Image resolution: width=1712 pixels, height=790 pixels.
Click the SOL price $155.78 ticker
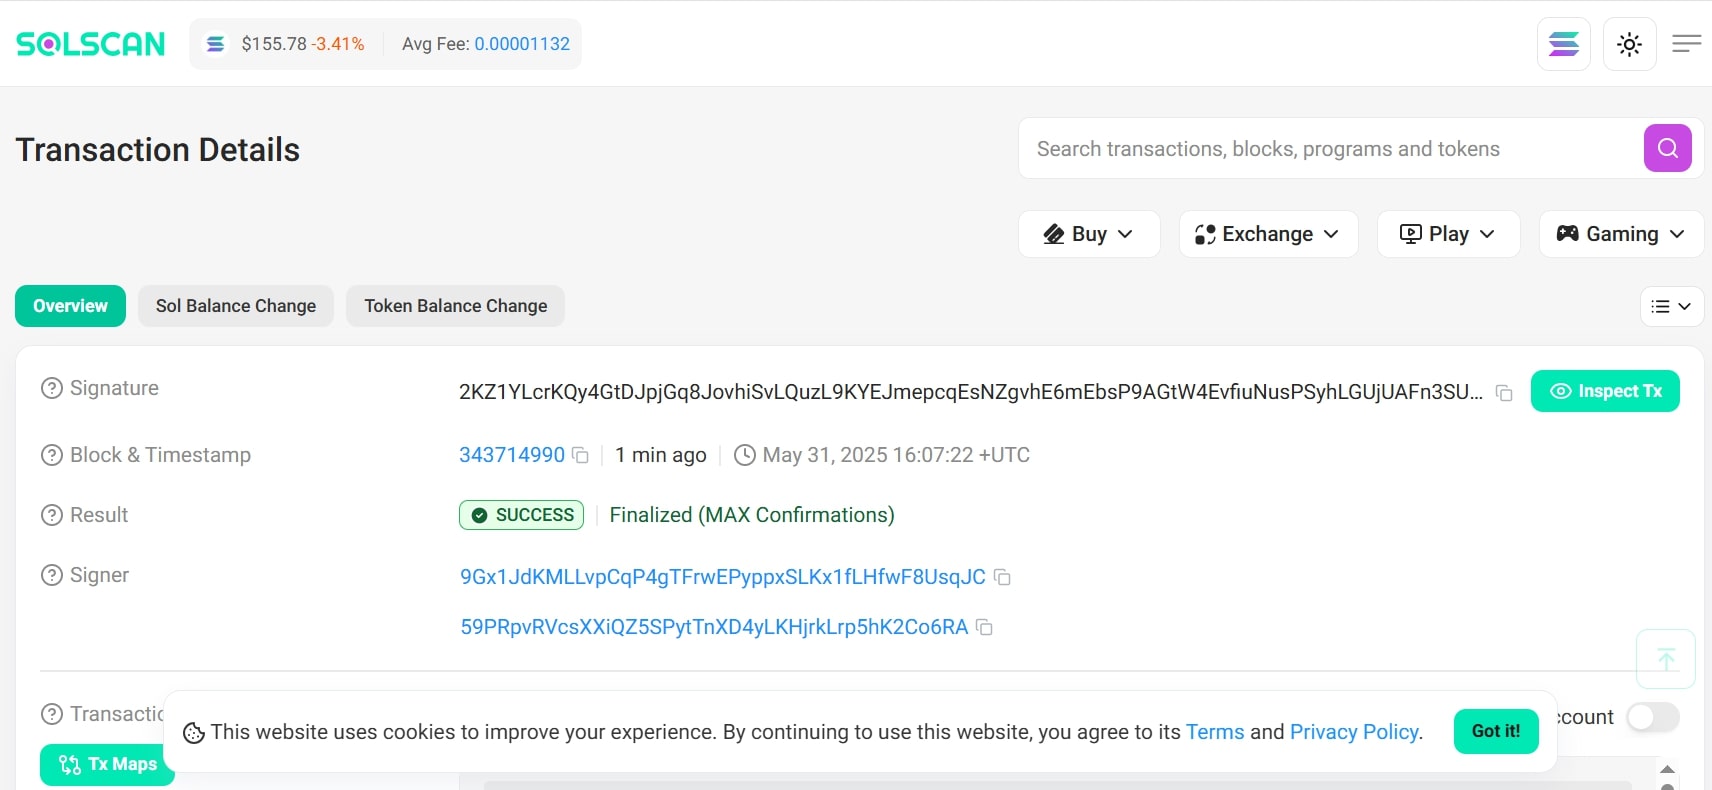(x=274, y=44)
